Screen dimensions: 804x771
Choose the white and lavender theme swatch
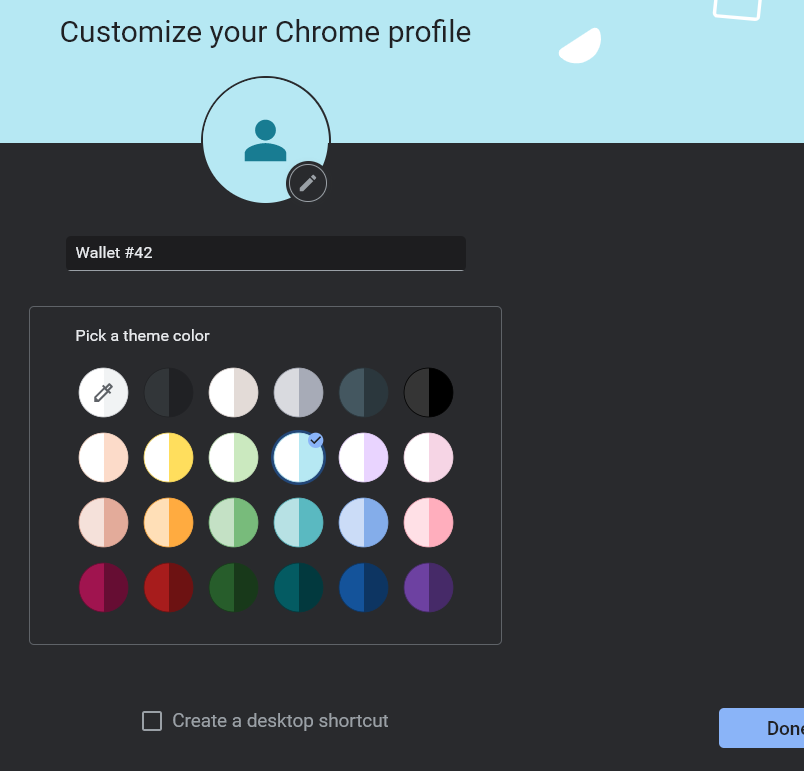[364, 457]
